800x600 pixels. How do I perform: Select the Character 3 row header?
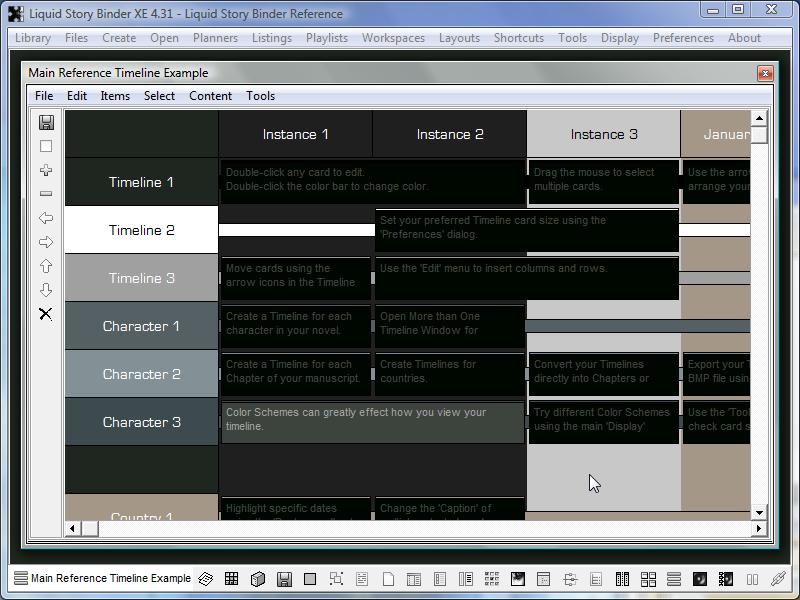(141, 422)
